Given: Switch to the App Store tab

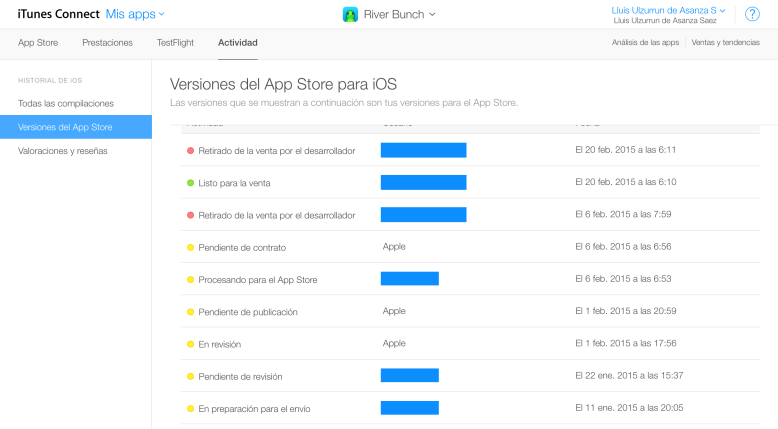Looking at the screenshot, I should tap(38, 43).
